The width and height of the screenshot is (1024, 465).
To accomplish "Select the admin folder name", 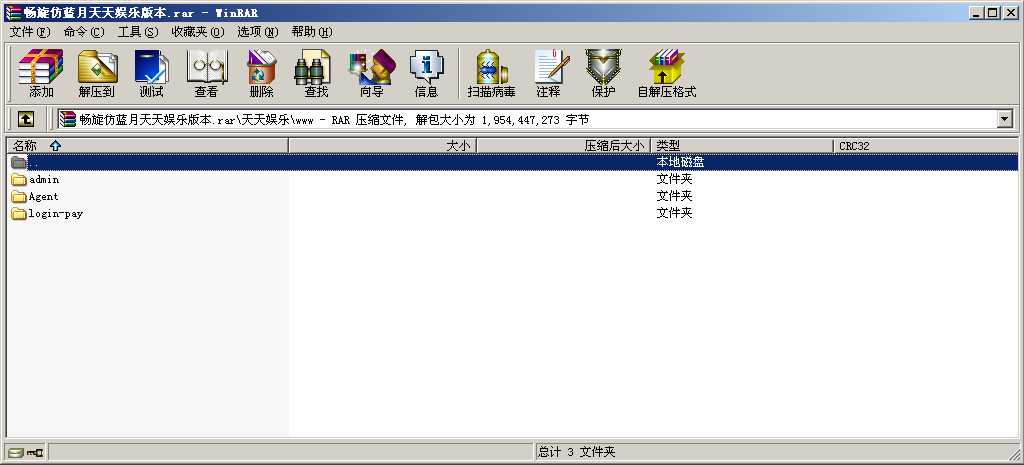I will coord(44,180).
